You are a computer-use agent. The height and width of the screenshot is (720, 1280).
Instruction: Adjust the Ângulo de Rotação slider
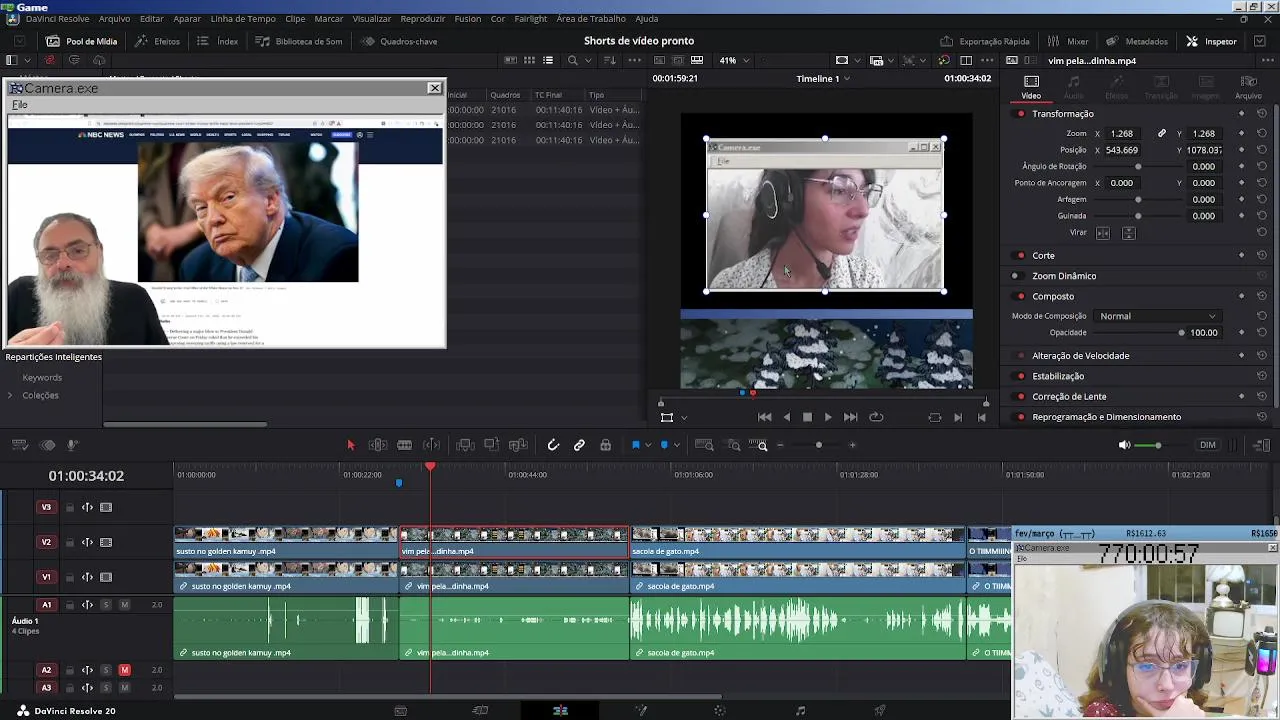1138,167
